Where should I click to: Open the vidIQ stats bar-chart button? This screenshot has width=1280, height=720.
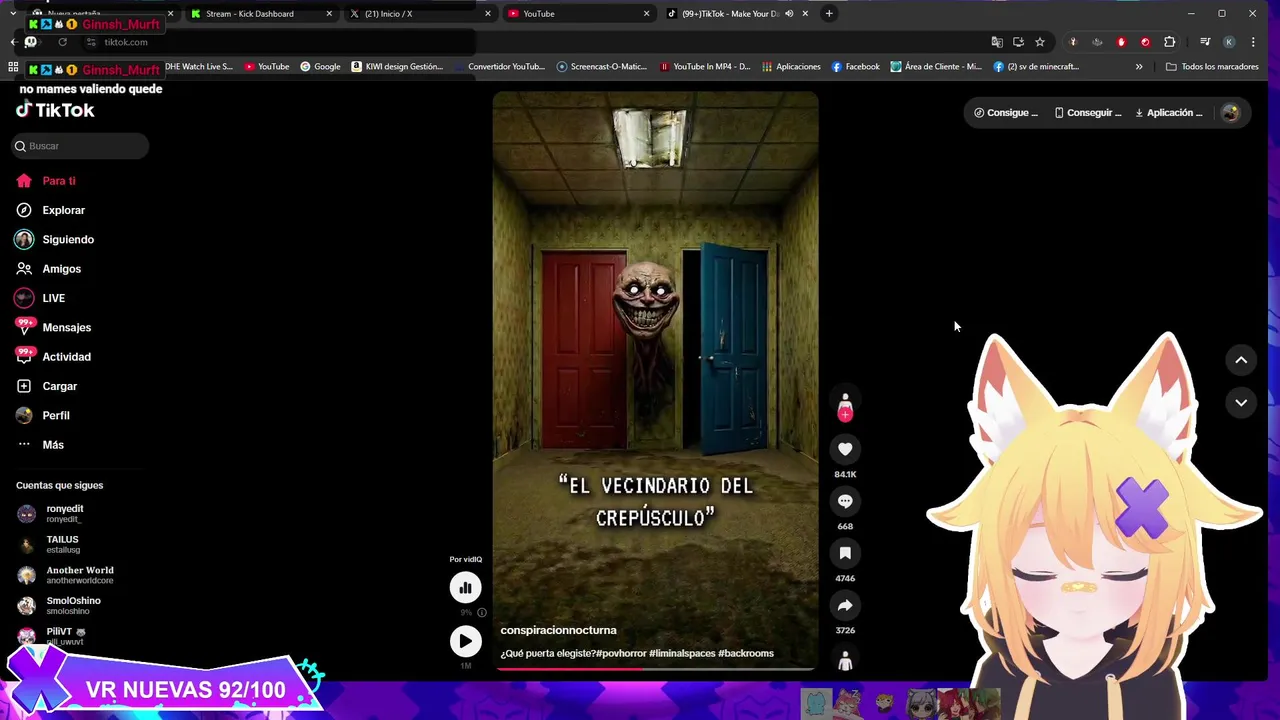point(465,588)
